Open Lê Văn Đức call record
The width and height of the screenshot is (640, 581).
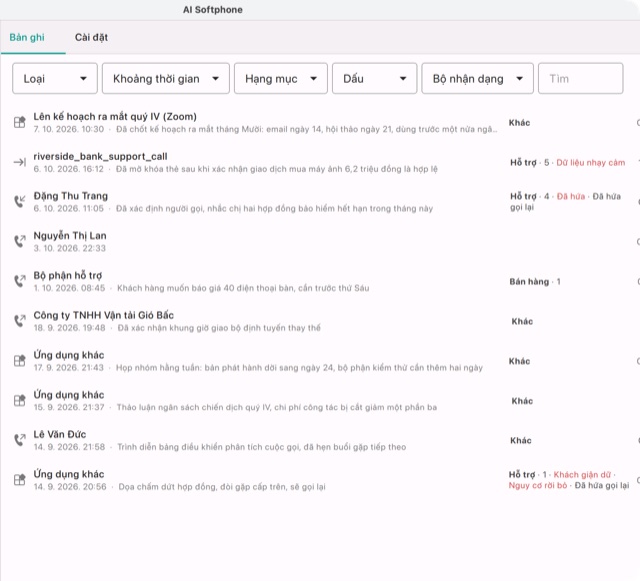(x=320, y=440)
